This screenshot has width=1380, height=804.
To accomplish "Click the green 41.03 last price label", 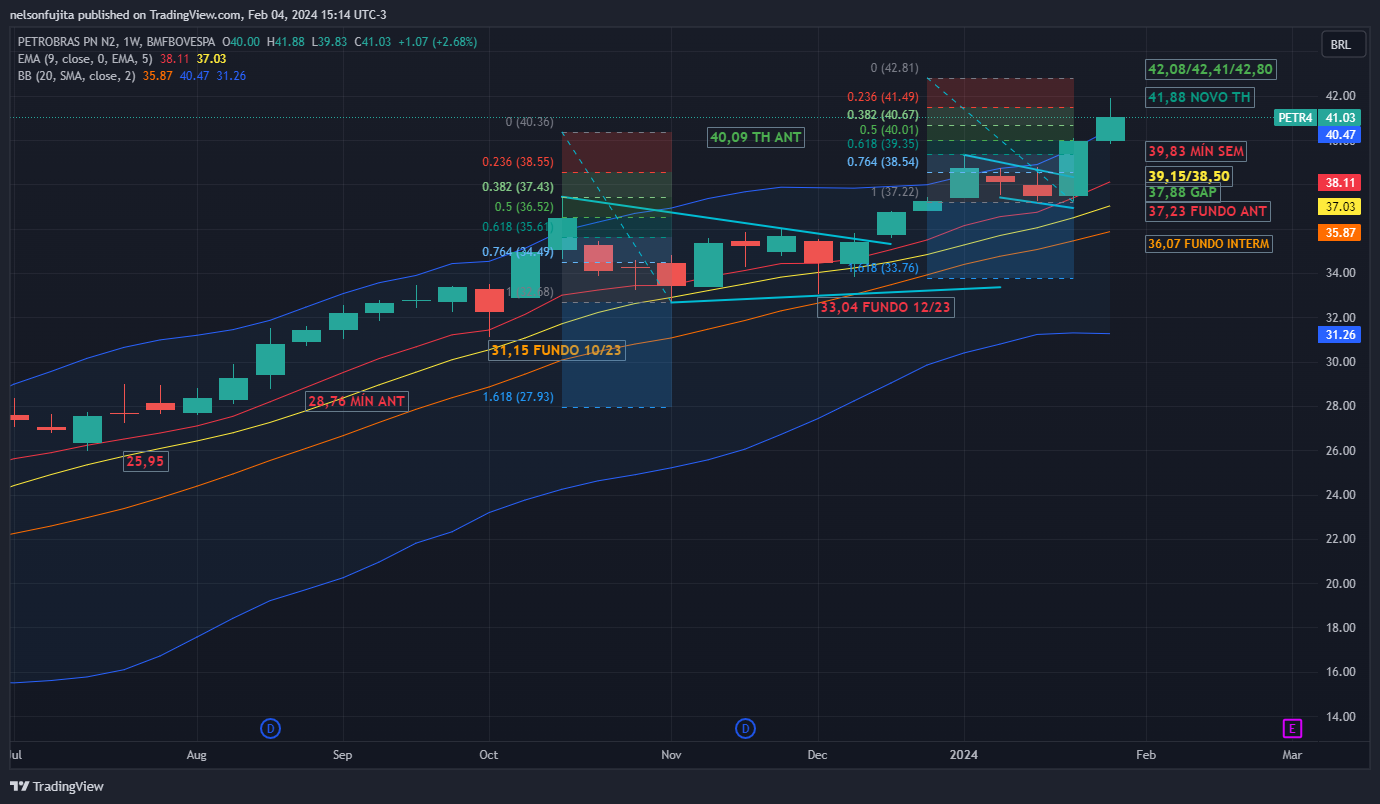I will (1340, 118).
